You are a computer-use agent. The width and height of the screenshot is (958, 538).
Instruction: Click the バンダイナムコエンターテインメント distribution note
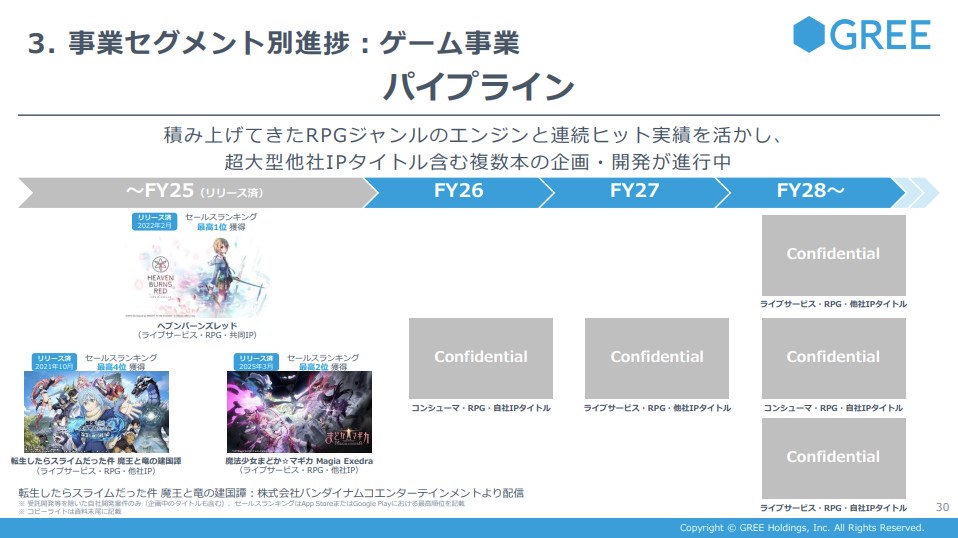coord(271,493)
